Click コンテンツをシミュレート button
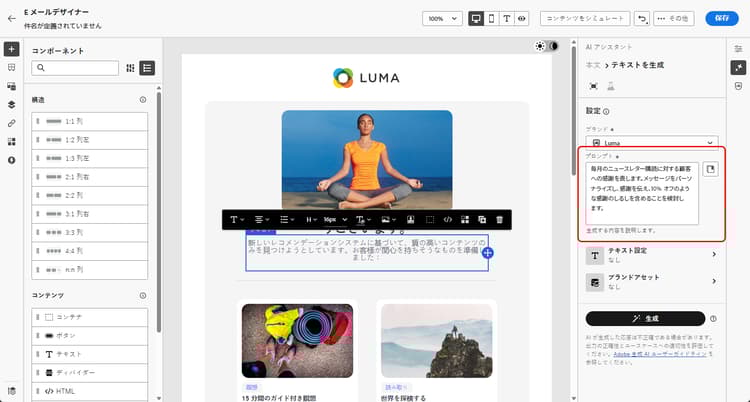The width and height of the screenshot is (750, 402). click(585, 19)
